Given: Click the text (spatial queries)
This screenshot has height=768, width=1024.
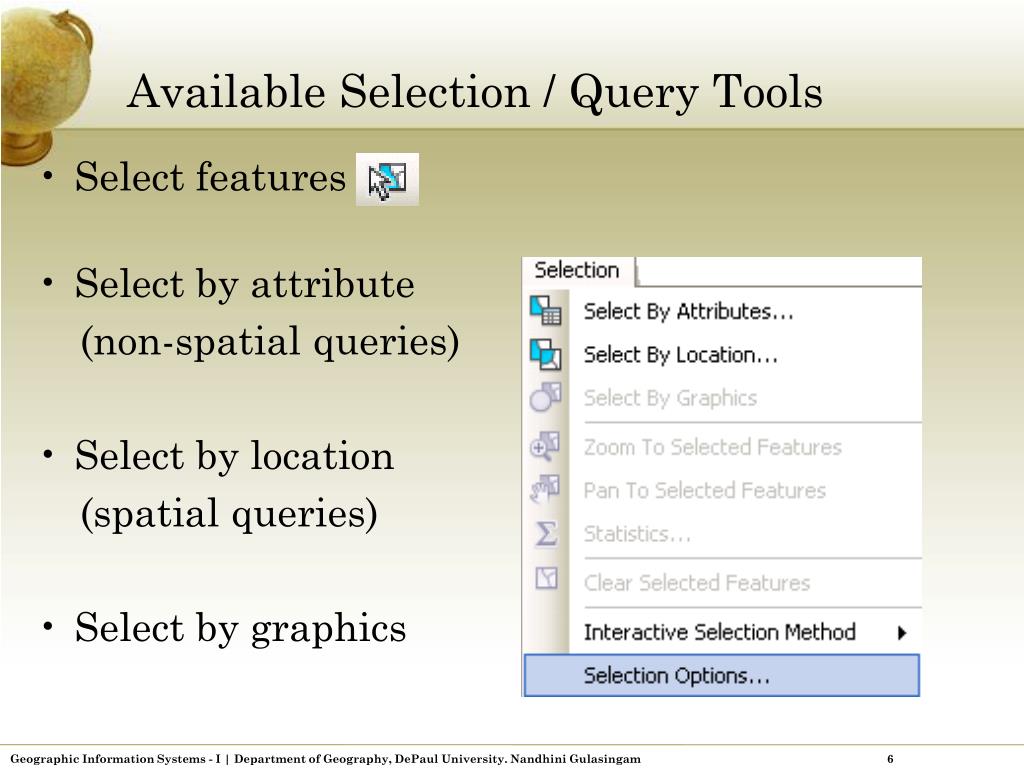Looking at the screenshot, I should pos(229,513).
